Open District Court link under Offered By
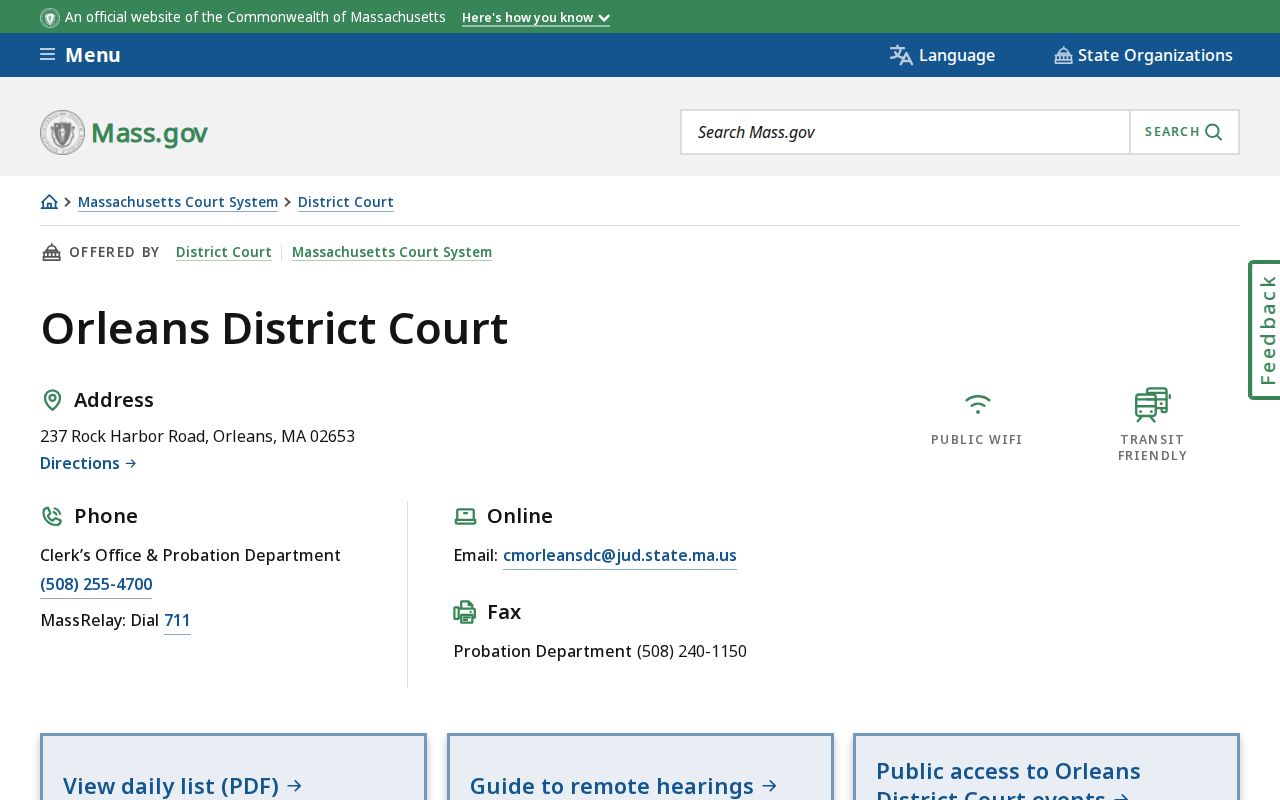 [x=224, y=252]
